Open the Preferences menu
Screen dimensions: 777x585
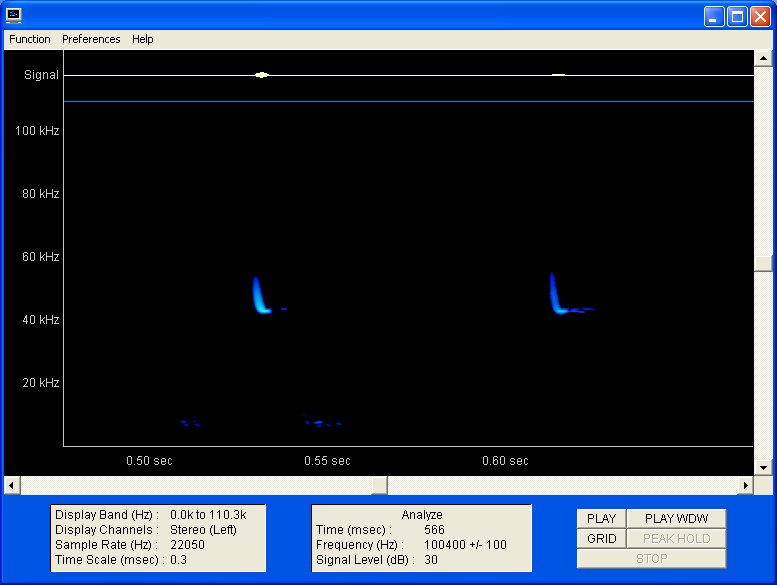click(91, 39)
